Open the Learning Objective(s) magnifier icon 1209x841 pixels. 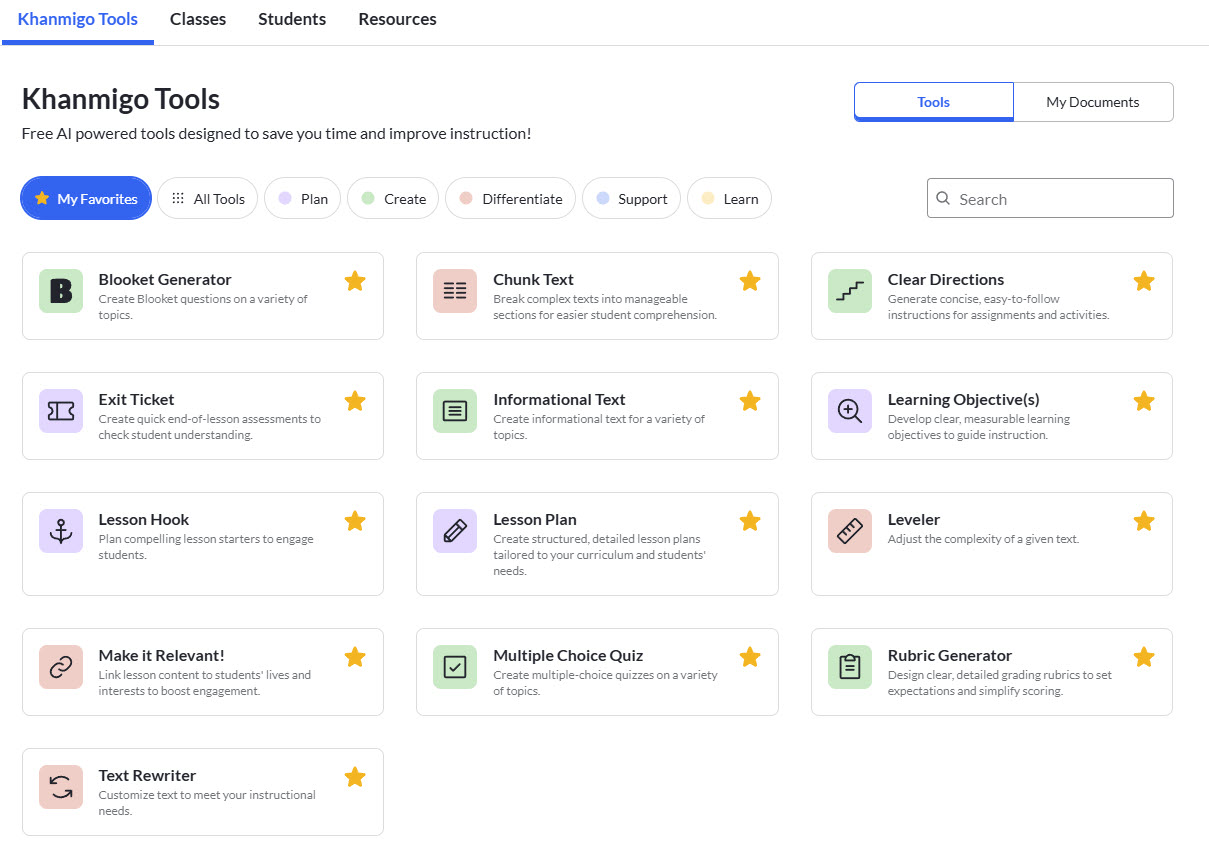pos(848,410)
